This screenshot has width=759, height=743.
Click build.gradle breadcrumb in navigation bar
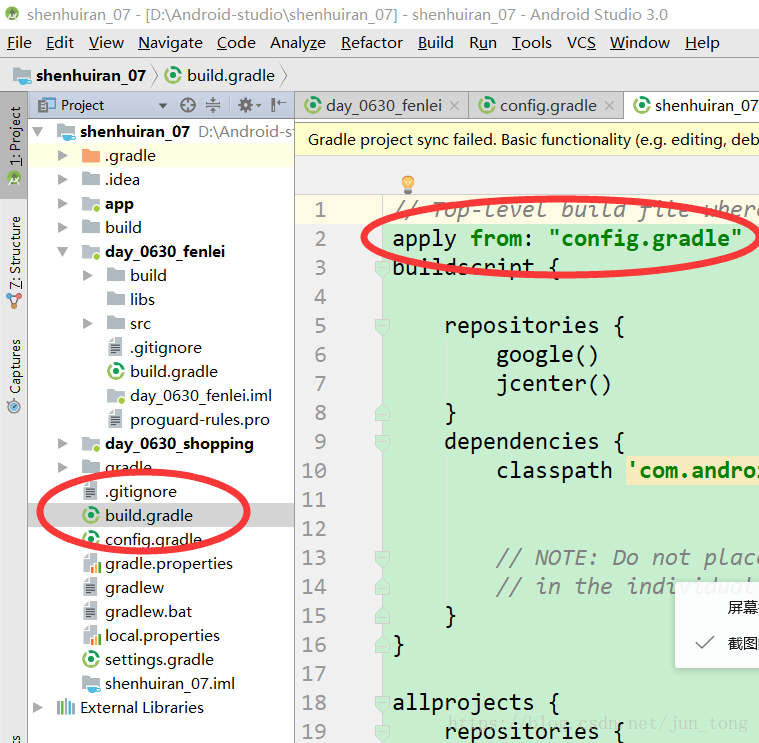220,76
